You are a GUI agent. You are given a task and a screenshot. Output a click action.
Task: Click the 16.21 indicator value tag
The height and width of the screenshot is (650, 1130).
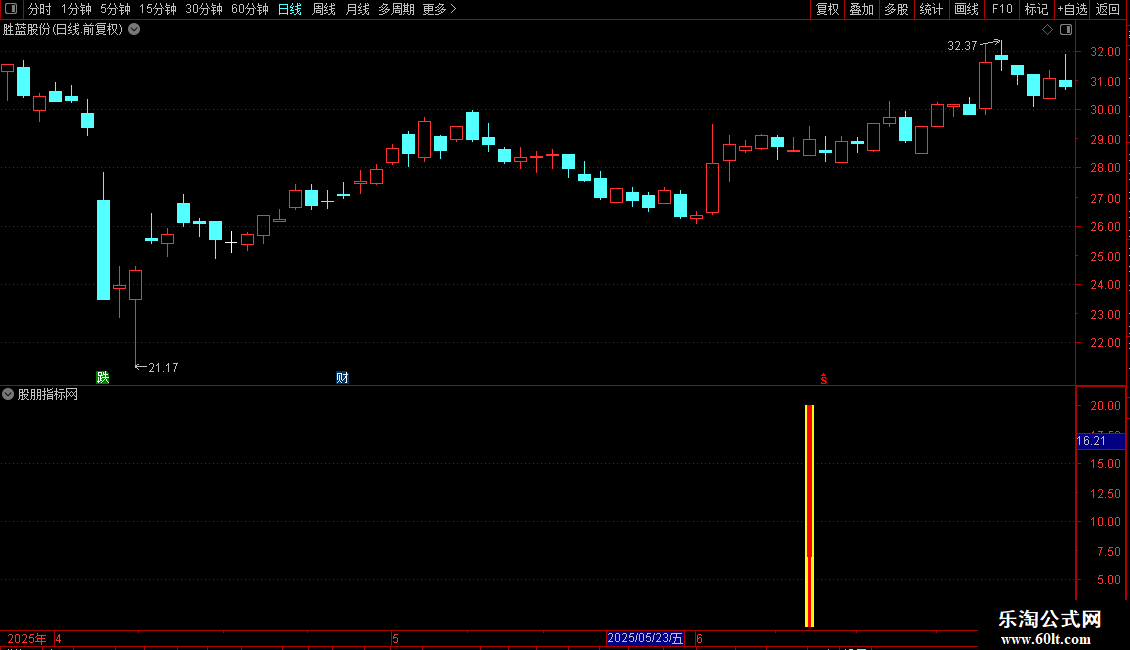coord(1100,441)
